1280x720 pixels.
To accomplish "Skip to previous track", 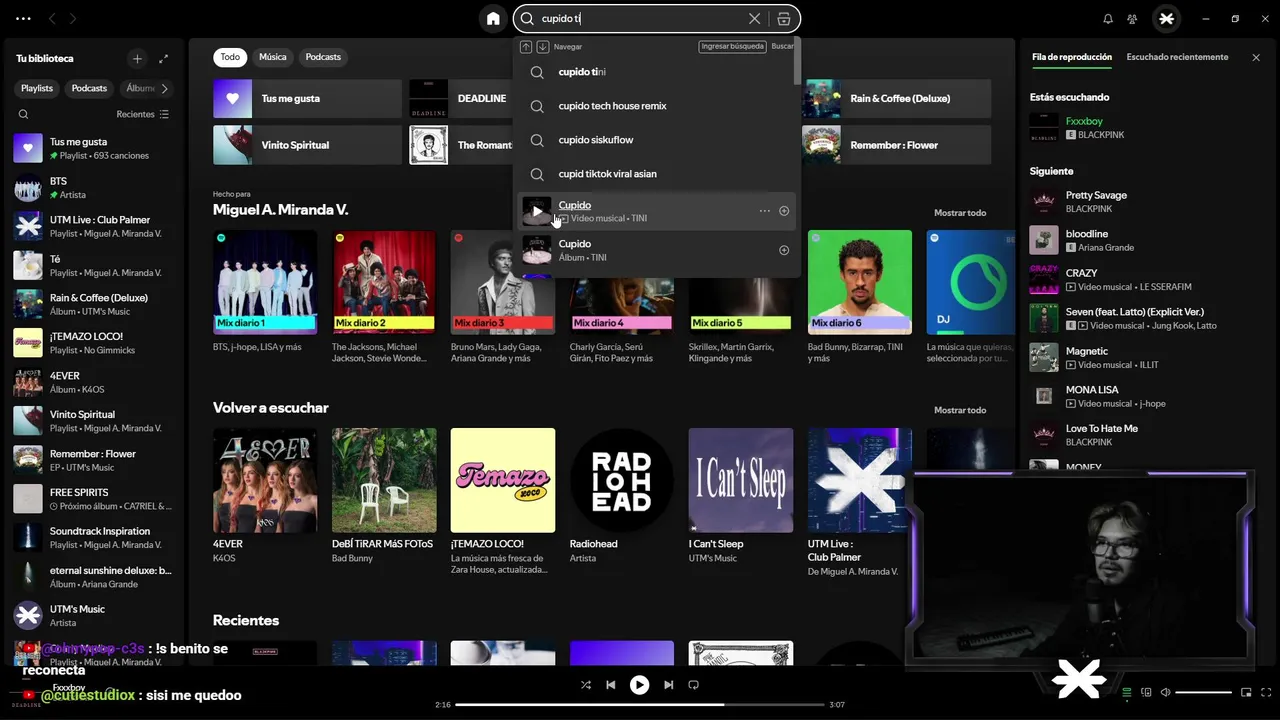I will pos(610,685).
